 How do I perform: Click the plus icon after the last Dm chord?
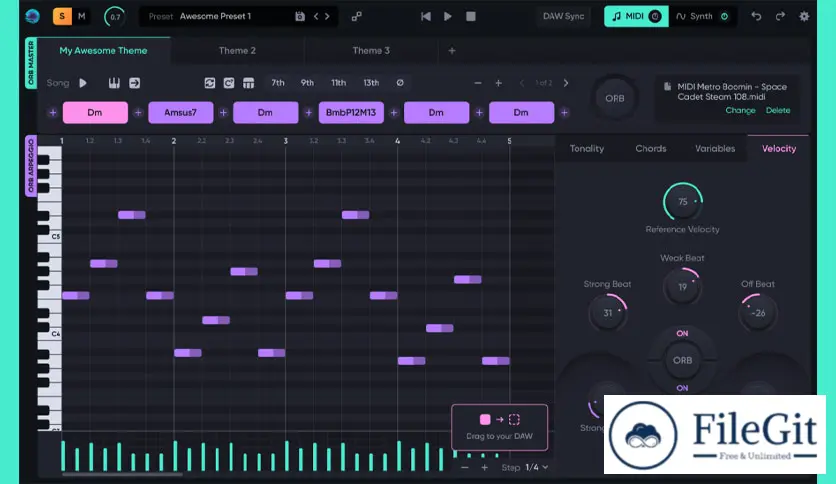[x=565, y=112]
